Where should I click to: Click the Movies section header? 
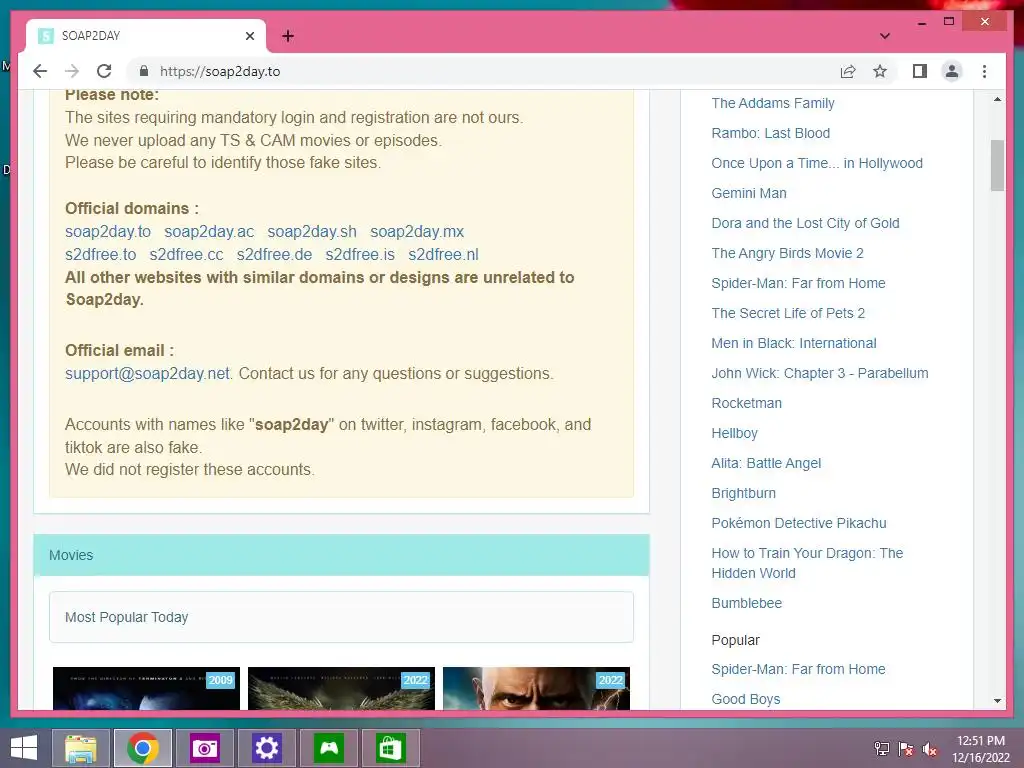pos(342,555)
